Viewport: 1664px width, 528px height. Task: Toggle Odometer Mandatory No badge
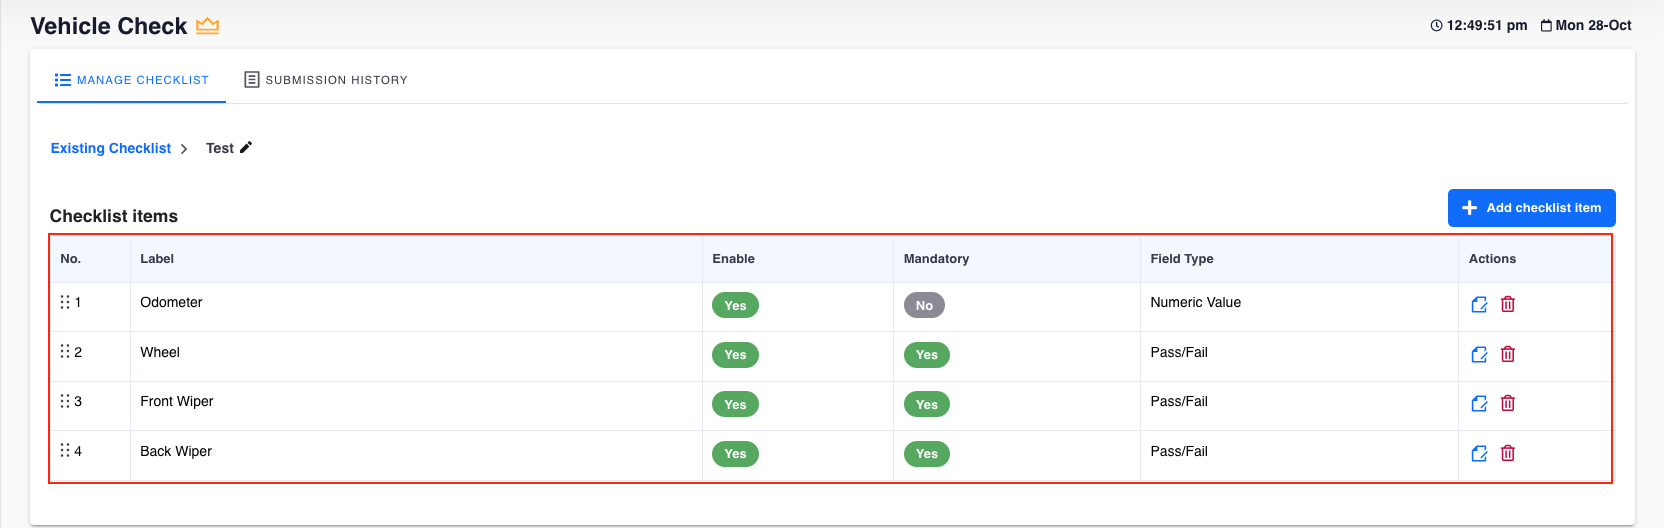tap(924, 305)
